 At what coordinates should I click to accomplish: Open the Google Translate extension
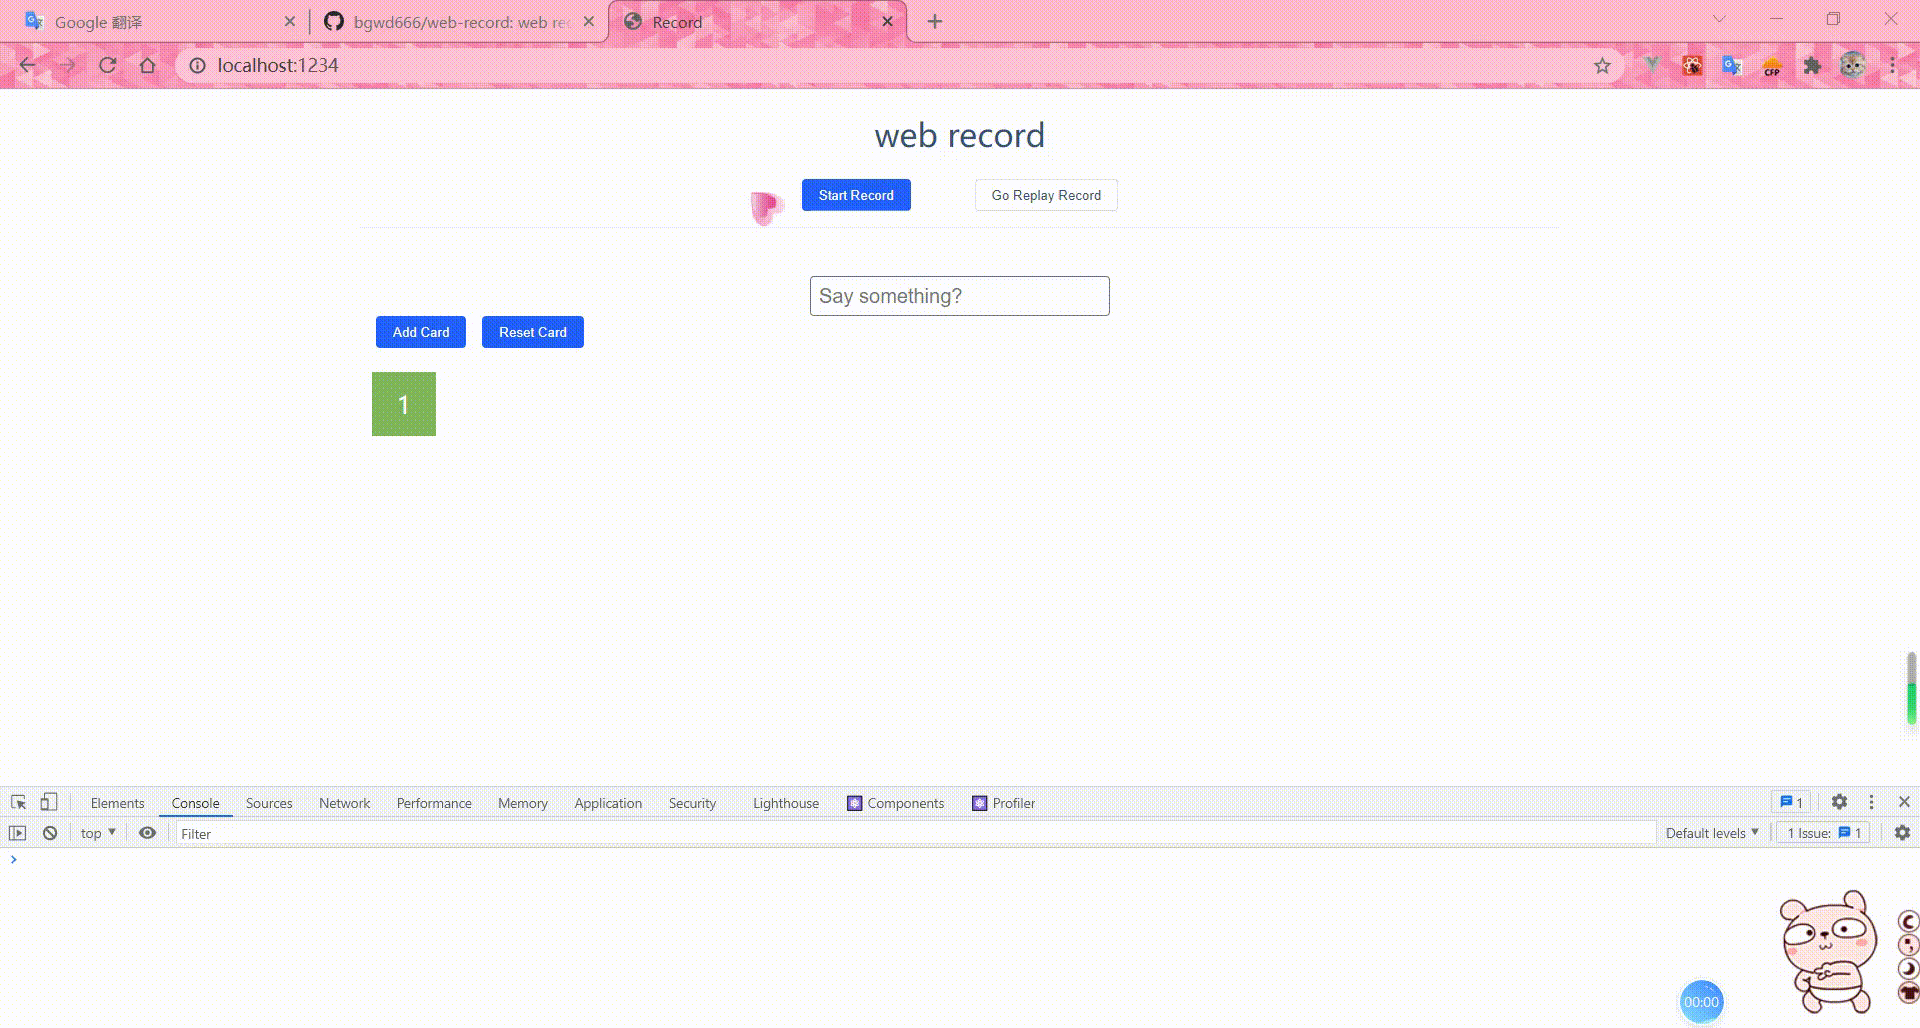click(x=1731, y=64)
